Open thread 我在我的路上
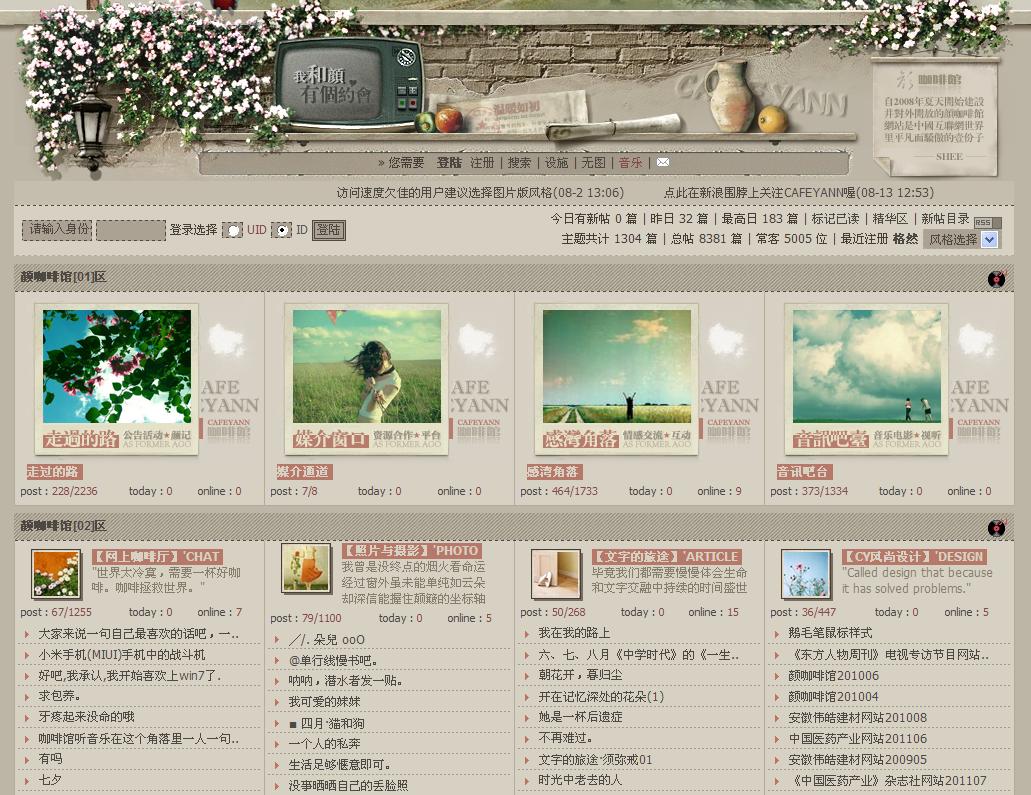The width and height of the screenshot is (1031, 795). pos(574,633)
